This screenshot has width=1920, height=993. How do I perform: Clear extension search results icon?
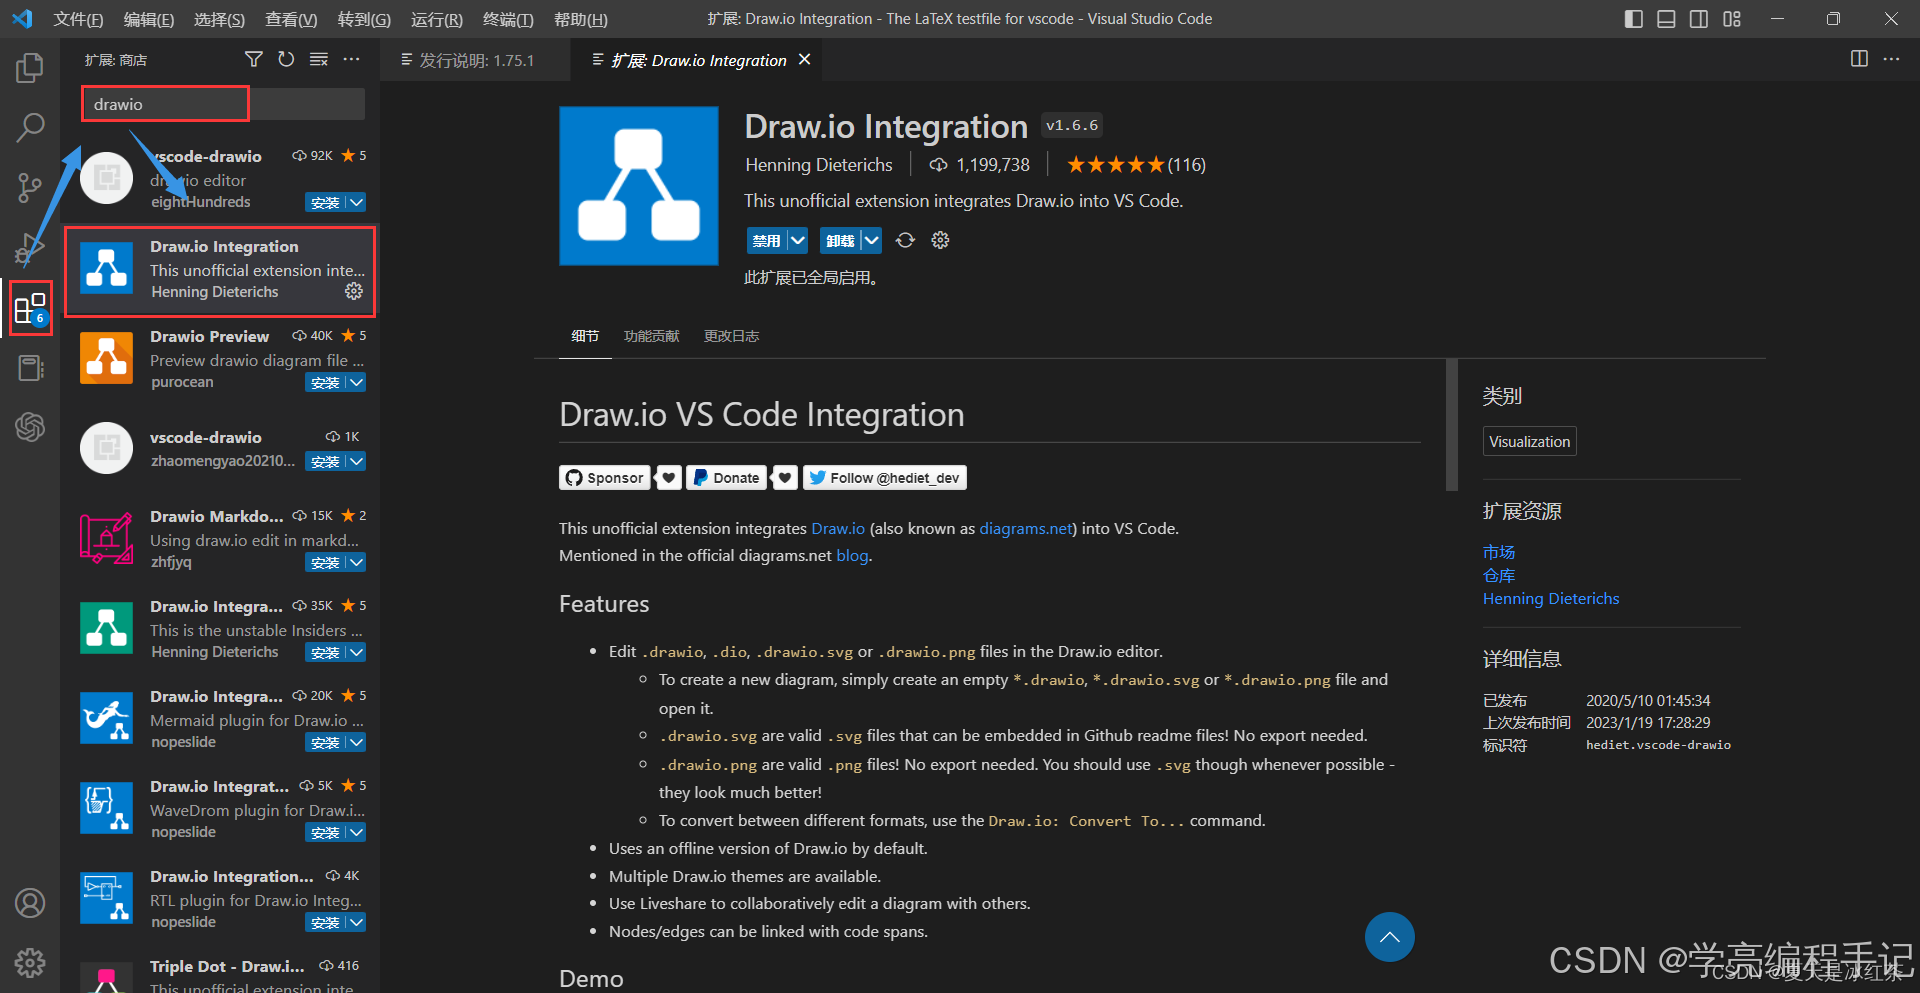click(x=319, y=60)
